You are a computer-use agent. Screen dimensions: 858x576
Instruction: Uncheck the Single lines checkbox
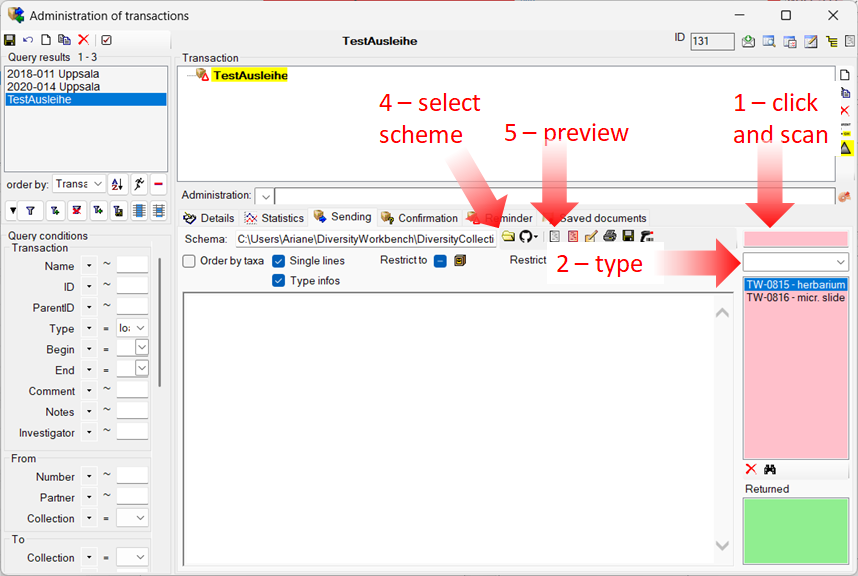coord(279,261)
